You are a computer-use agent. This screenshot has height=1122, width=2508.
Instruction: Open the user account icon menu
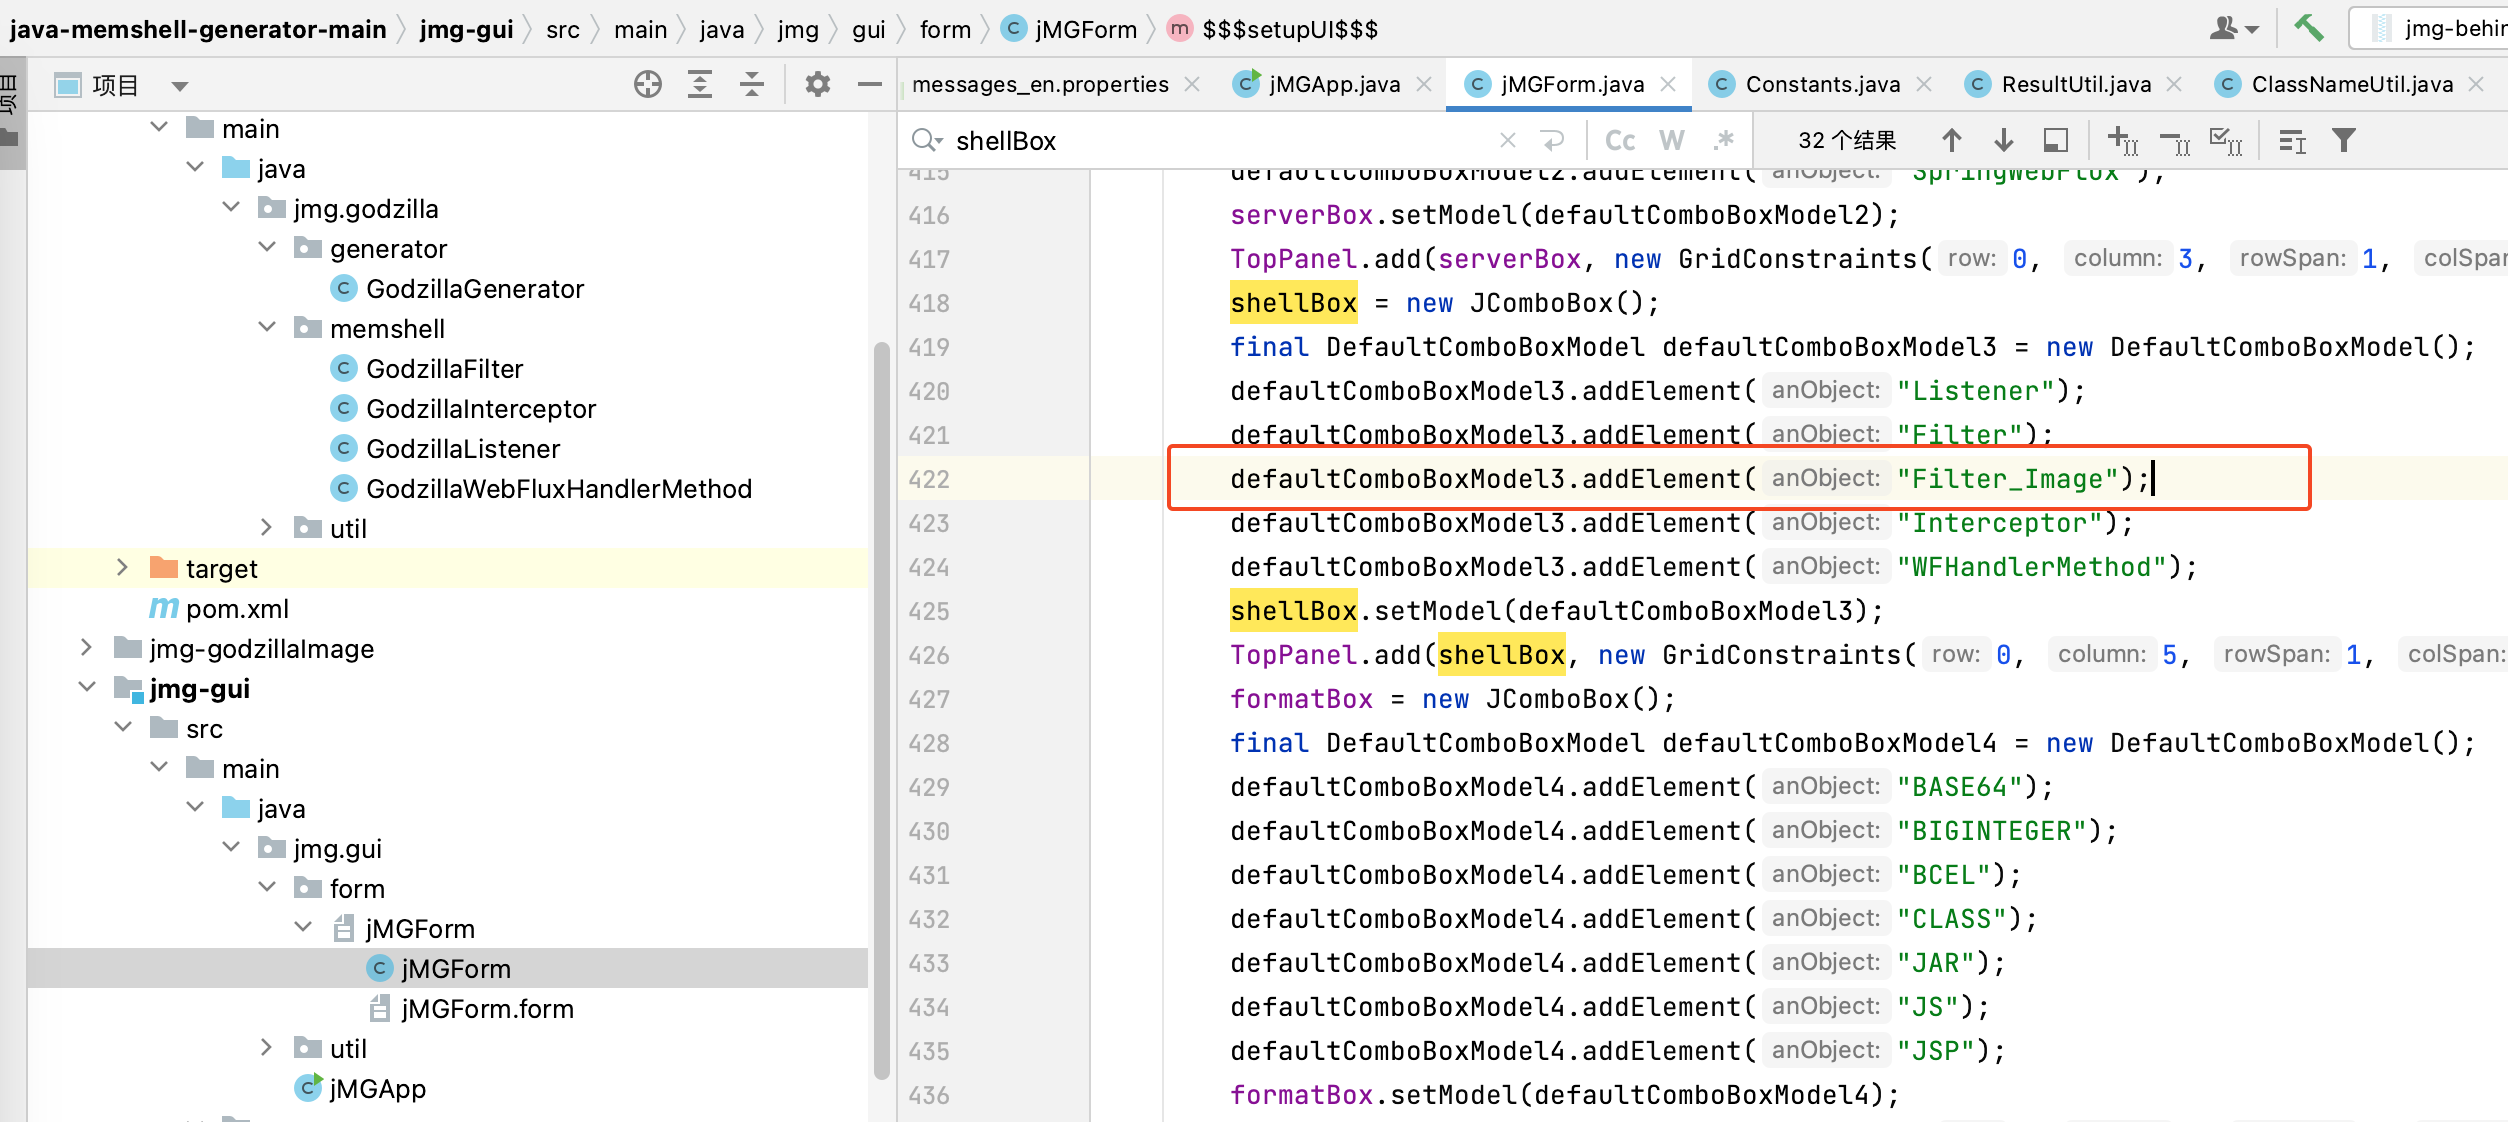coord(2233,28)
